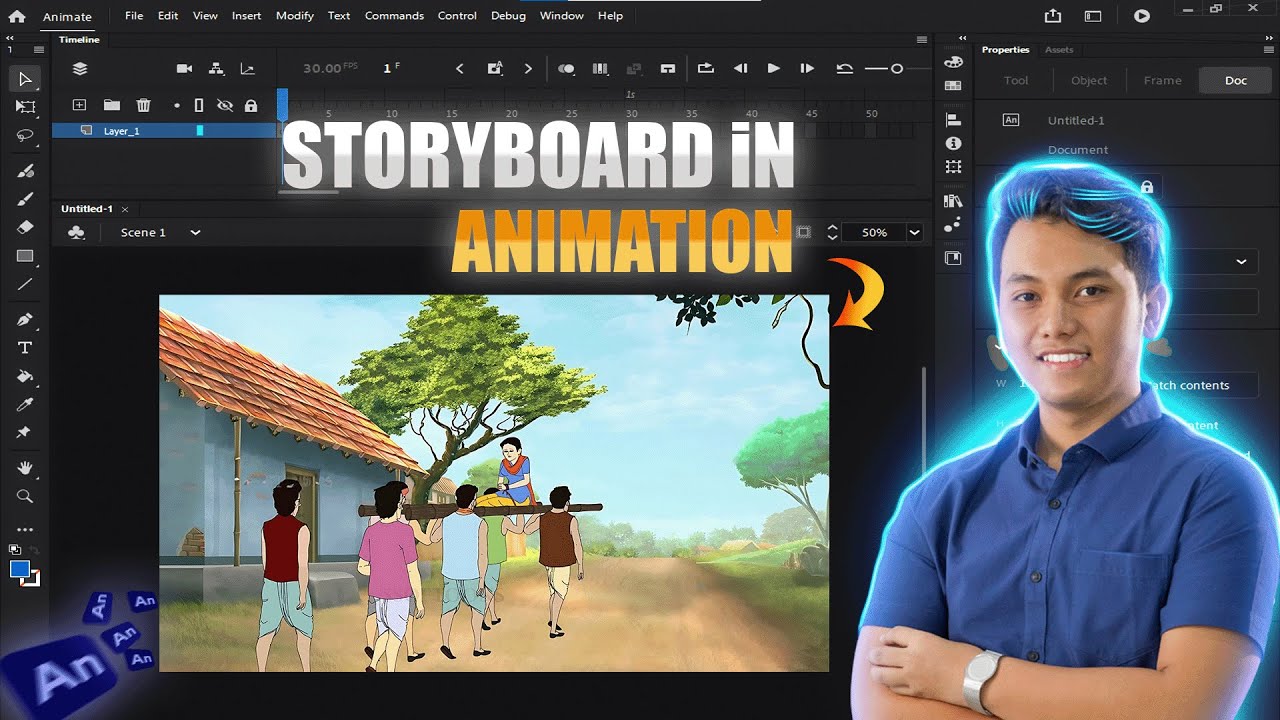This screenshot has width=1280, height=720.
Task: Toggle onion skin
Action: (566, 69)
